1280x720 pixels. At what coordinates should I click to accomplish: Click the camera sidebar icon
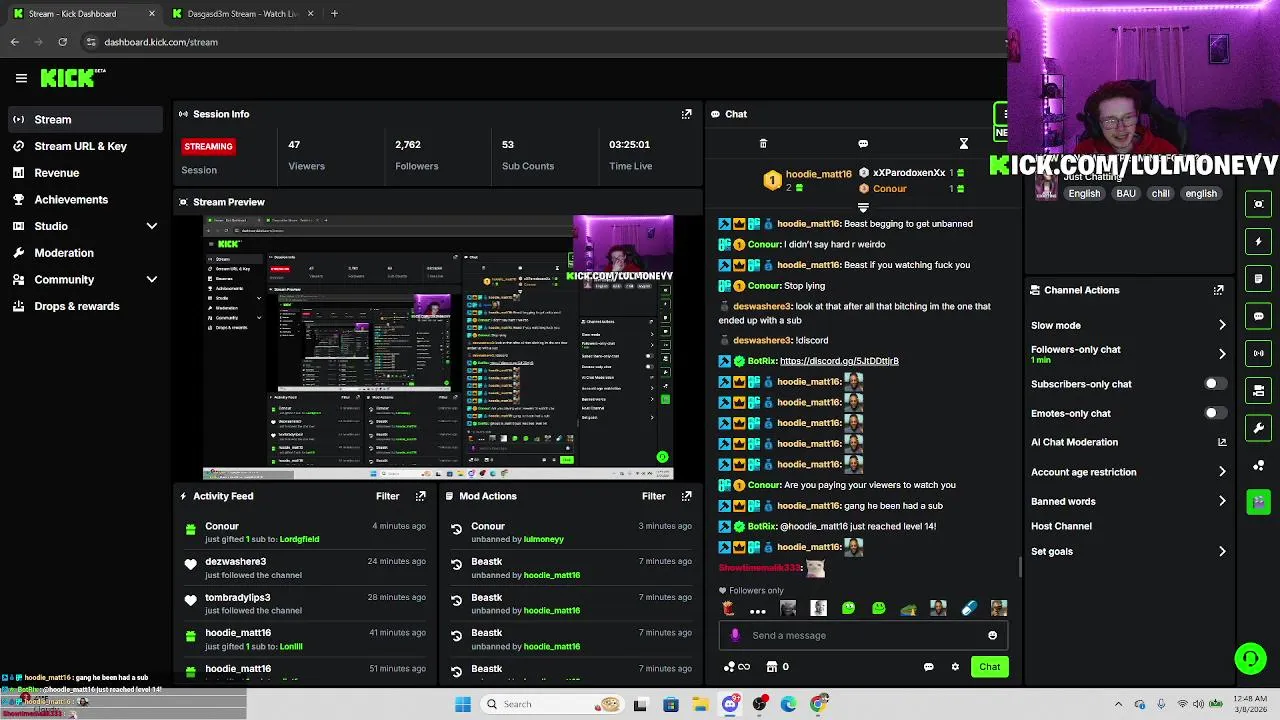(1258, 390)
